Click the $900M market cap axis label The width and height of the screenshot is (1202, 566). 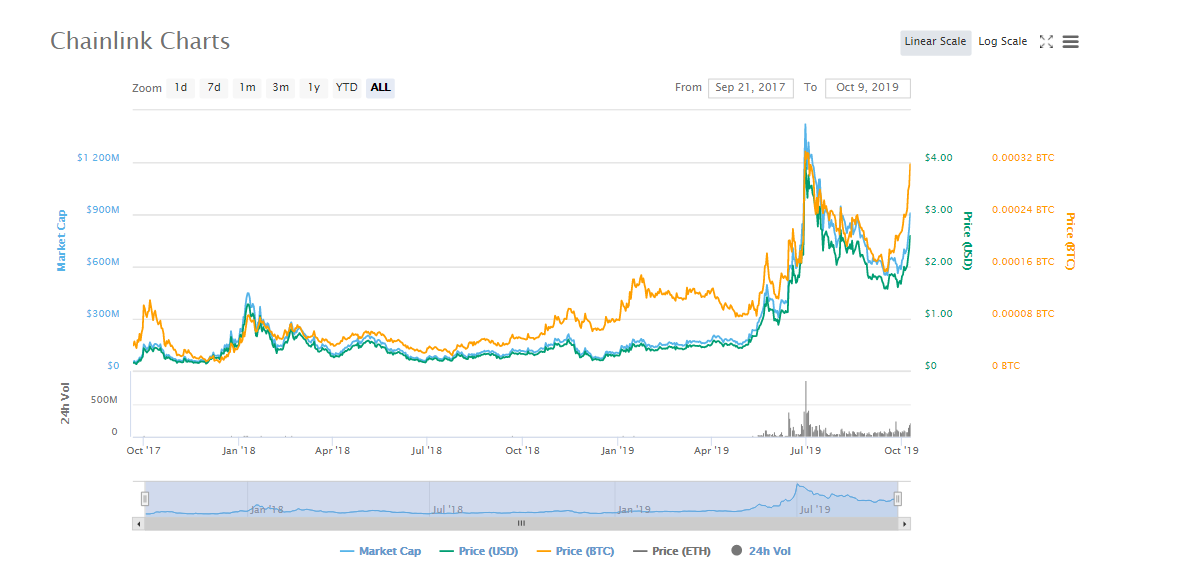[x=102, y=210]
